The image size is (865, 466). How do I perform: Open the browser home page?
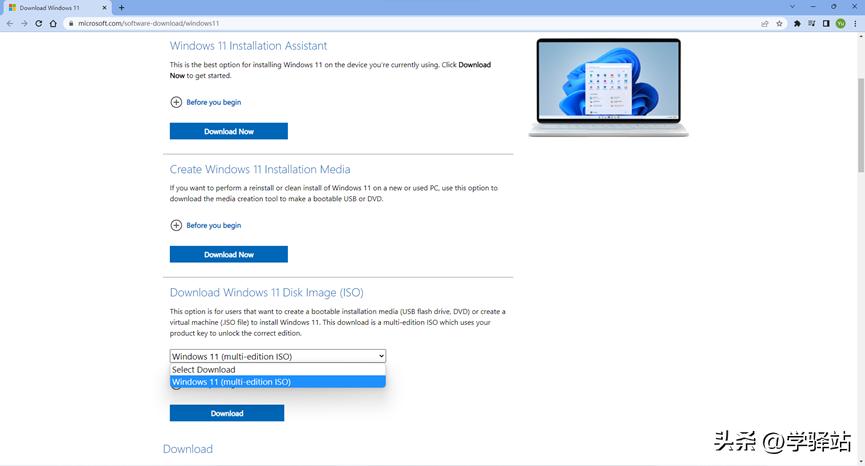click(53, 24)
